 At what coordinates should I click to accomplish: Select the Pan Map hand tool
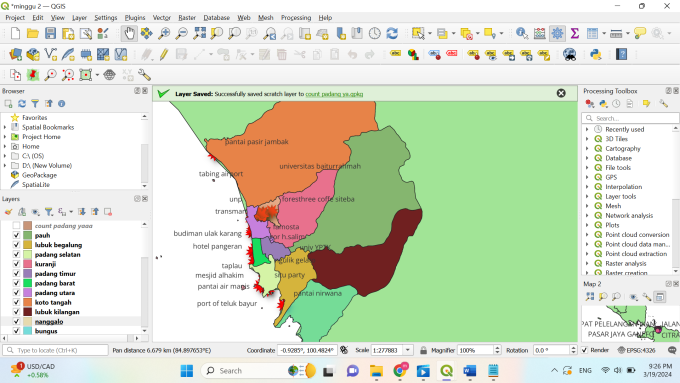[x=129, y=33]
